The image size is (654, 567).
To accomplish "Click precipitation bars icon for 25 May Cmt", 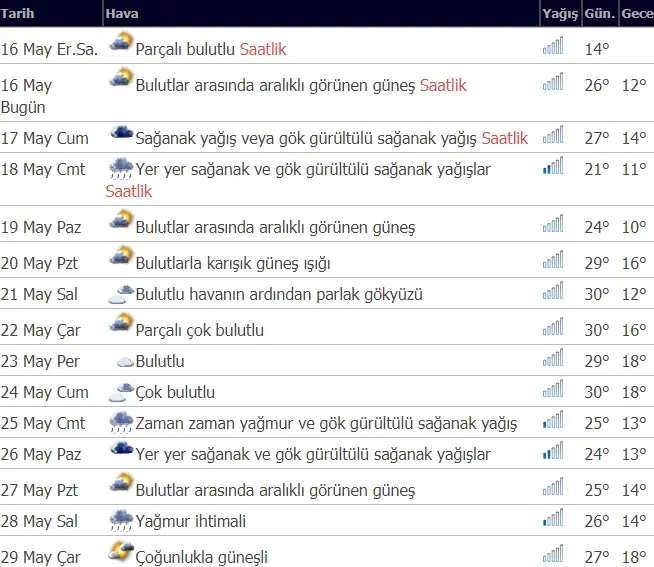I will (x=553, y=419).
